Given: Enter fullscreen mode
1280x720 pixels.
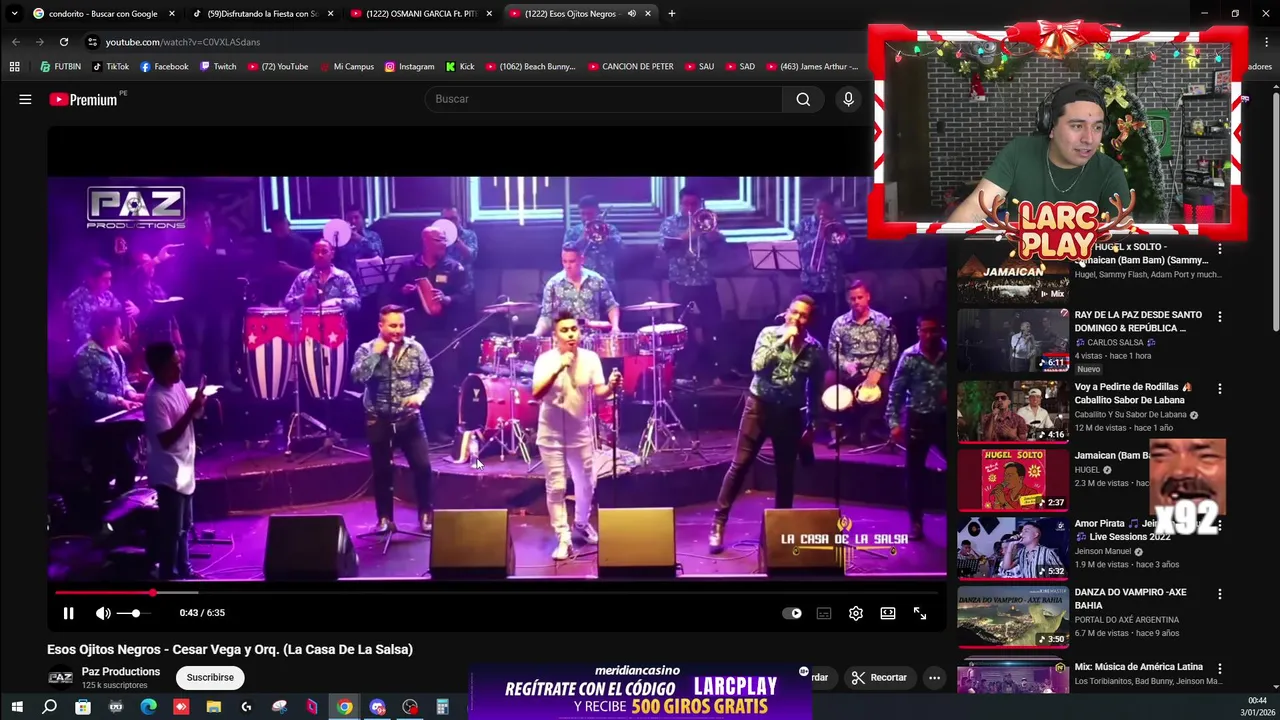Looking at the screenshot, I should (x=920, y=613).
